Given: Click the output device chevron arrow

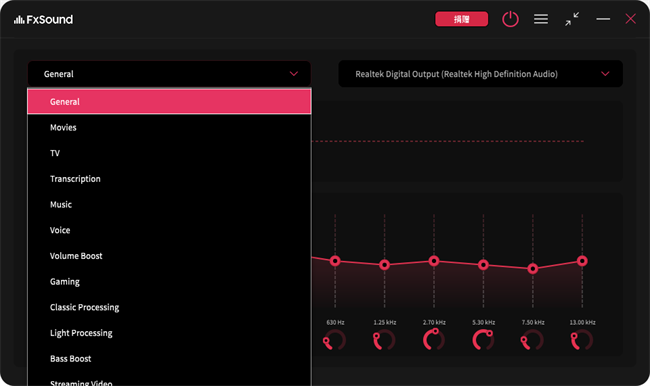Looking at the screenshot, I should pyautogui.click(x=605, y=74).
